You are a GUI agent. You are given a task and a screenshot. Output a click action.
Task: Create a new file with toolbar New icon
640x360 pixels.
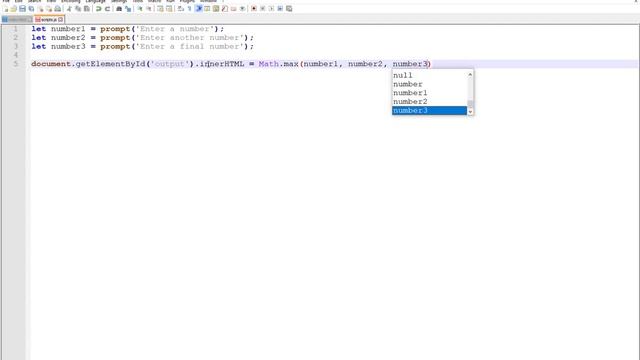(x=5, y=9)
